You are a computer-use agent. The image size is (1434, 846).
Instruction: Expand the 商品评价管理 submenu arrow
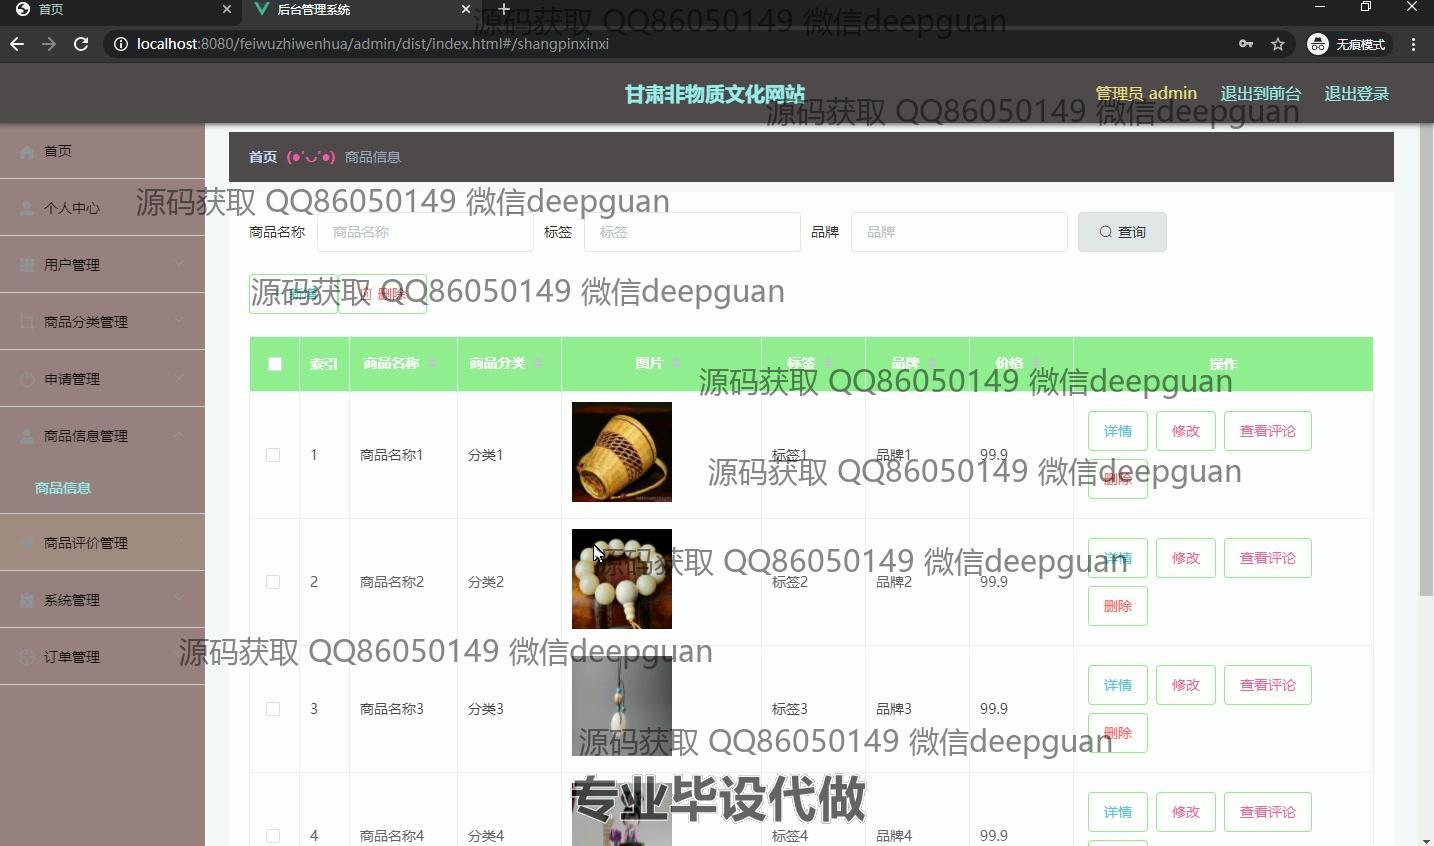click(178, 542)
